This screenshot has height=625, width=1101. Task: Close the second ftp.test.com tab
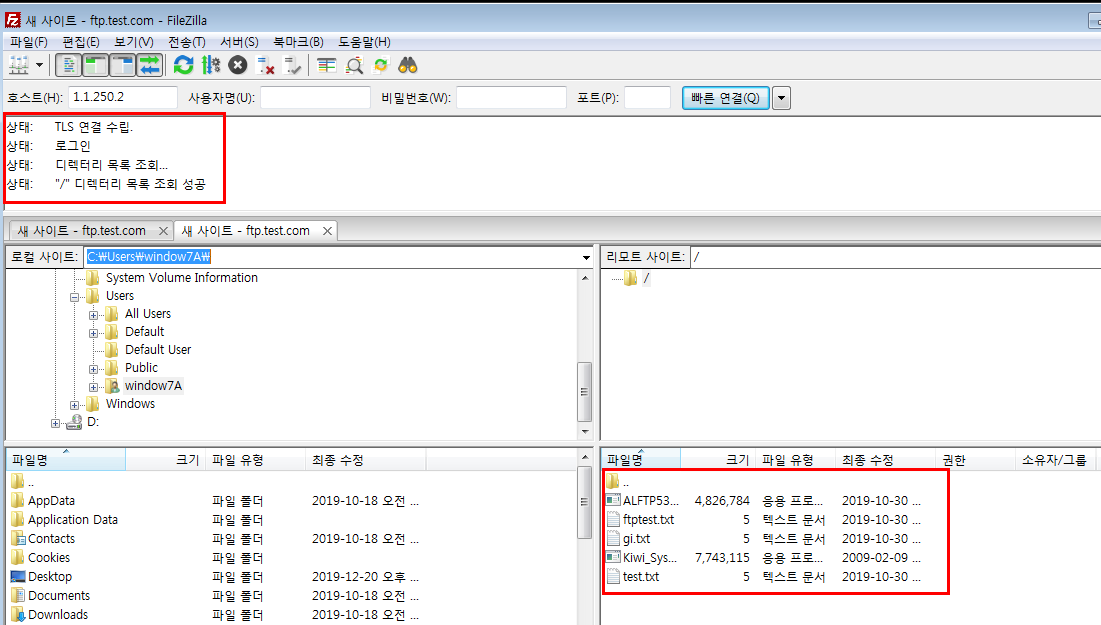point(327,230)
